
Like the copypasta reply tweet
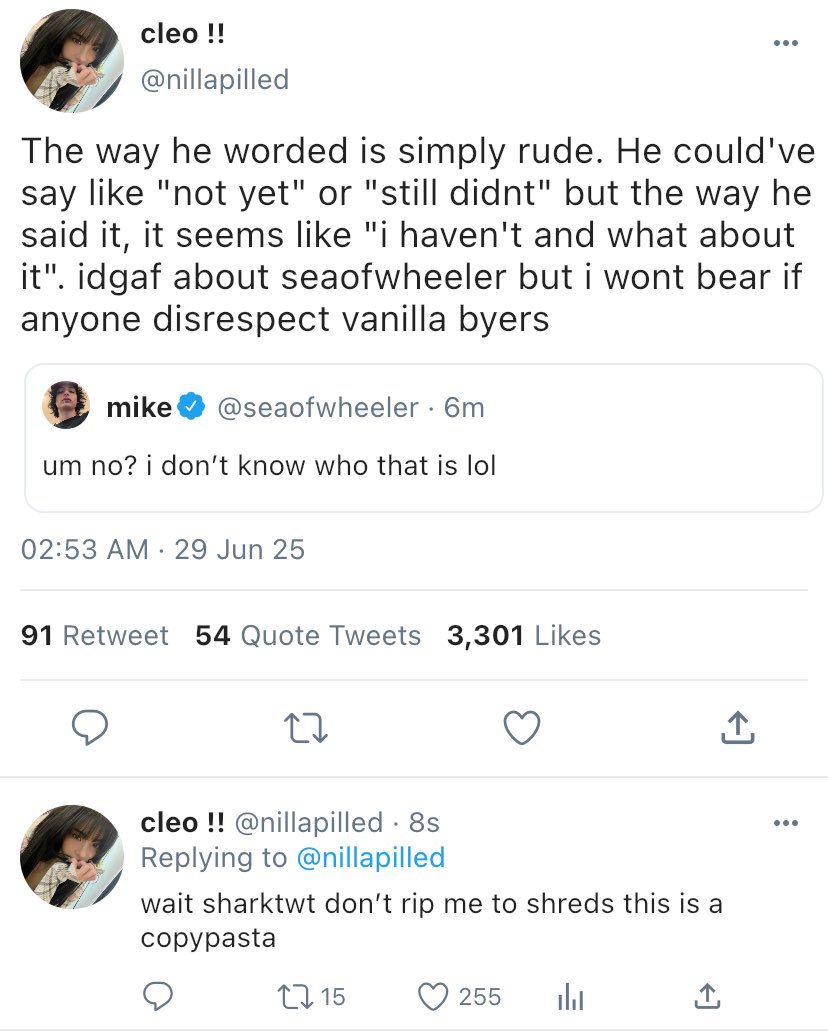point(433,996)
